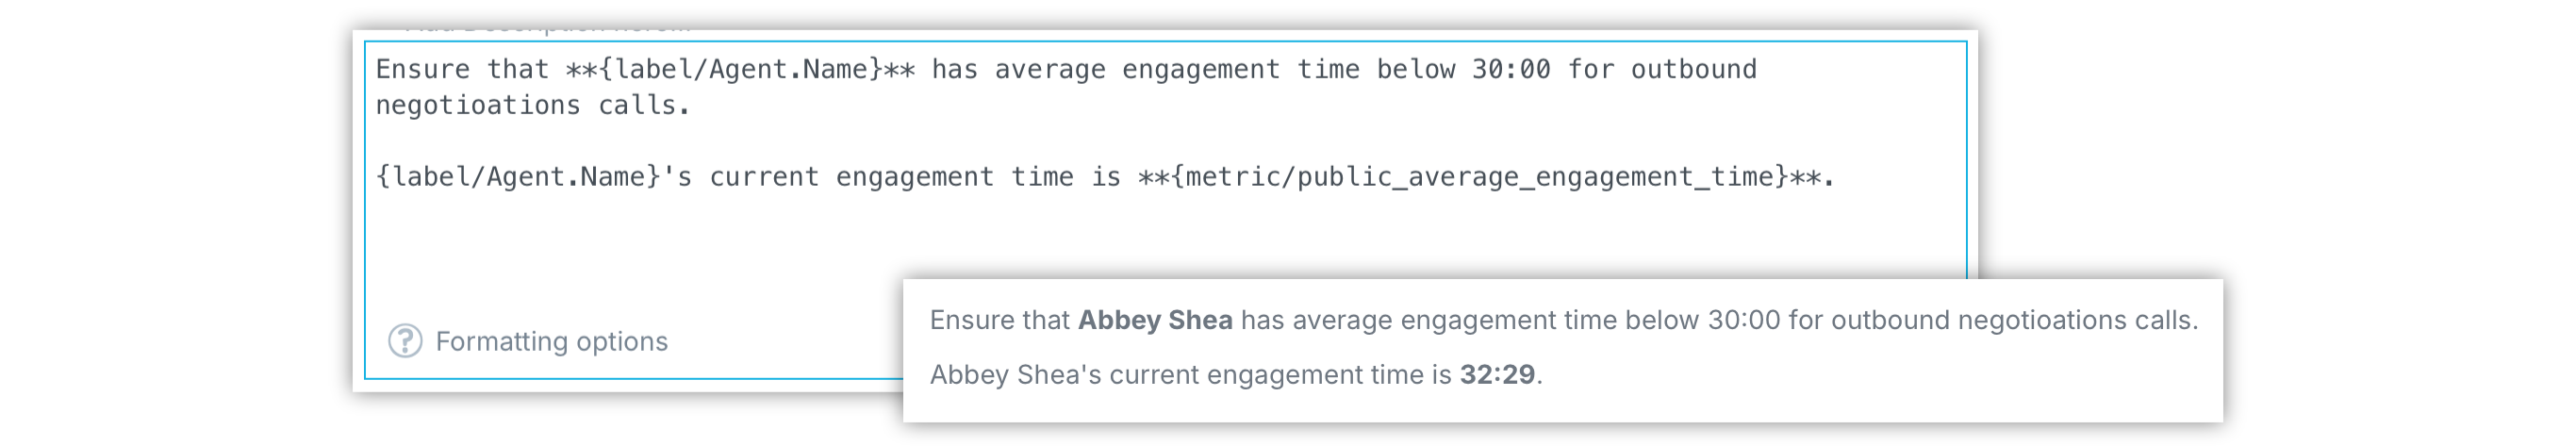
Task: Open the Formatting options link
Action: 551,342
